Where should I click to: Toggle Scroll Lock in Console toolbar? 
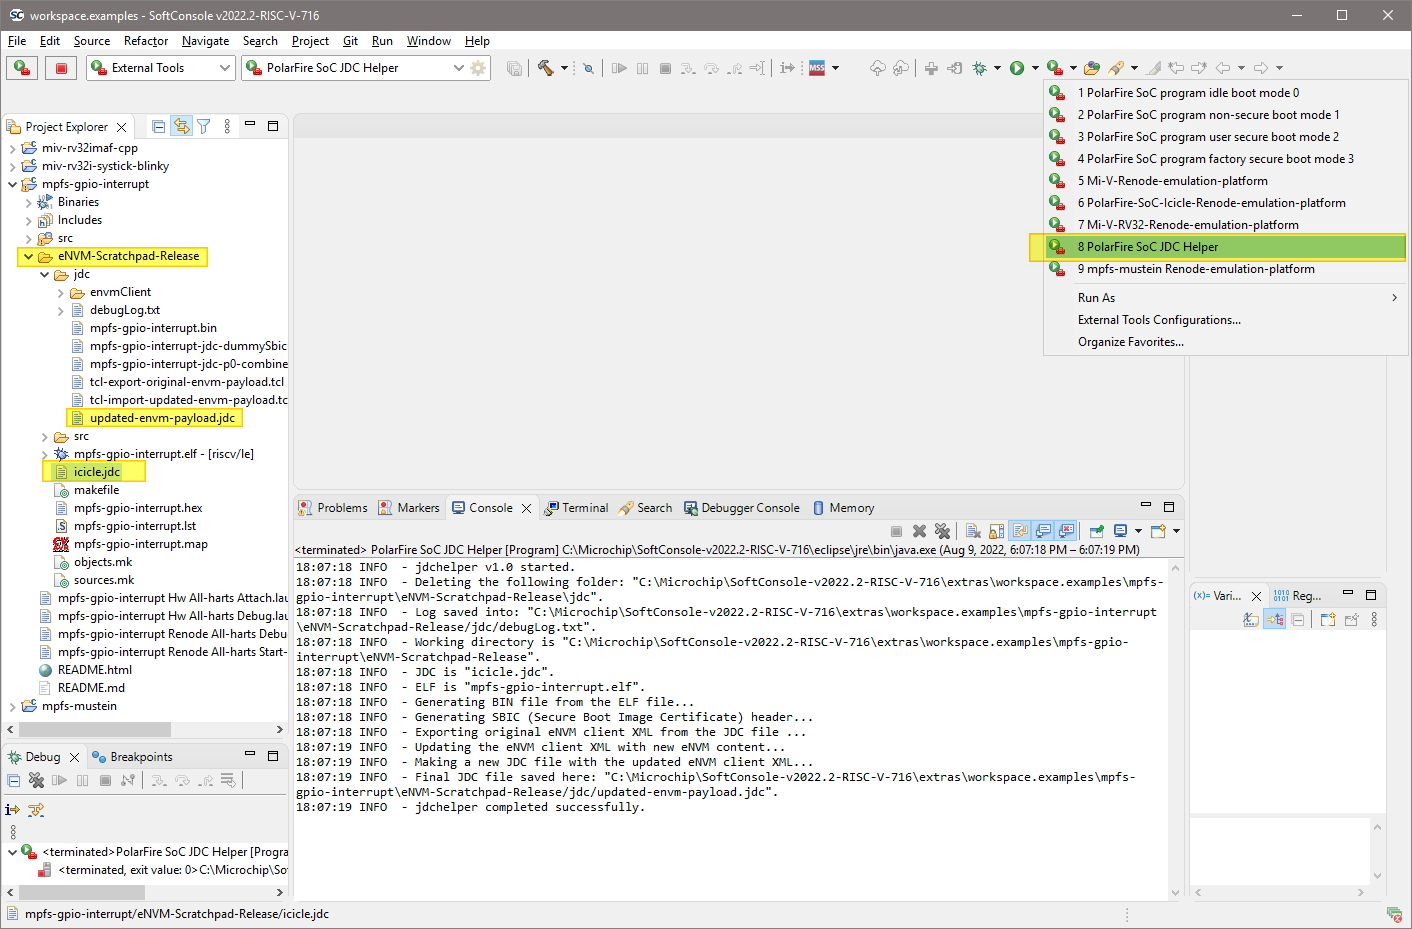click(x=996, y=531)
